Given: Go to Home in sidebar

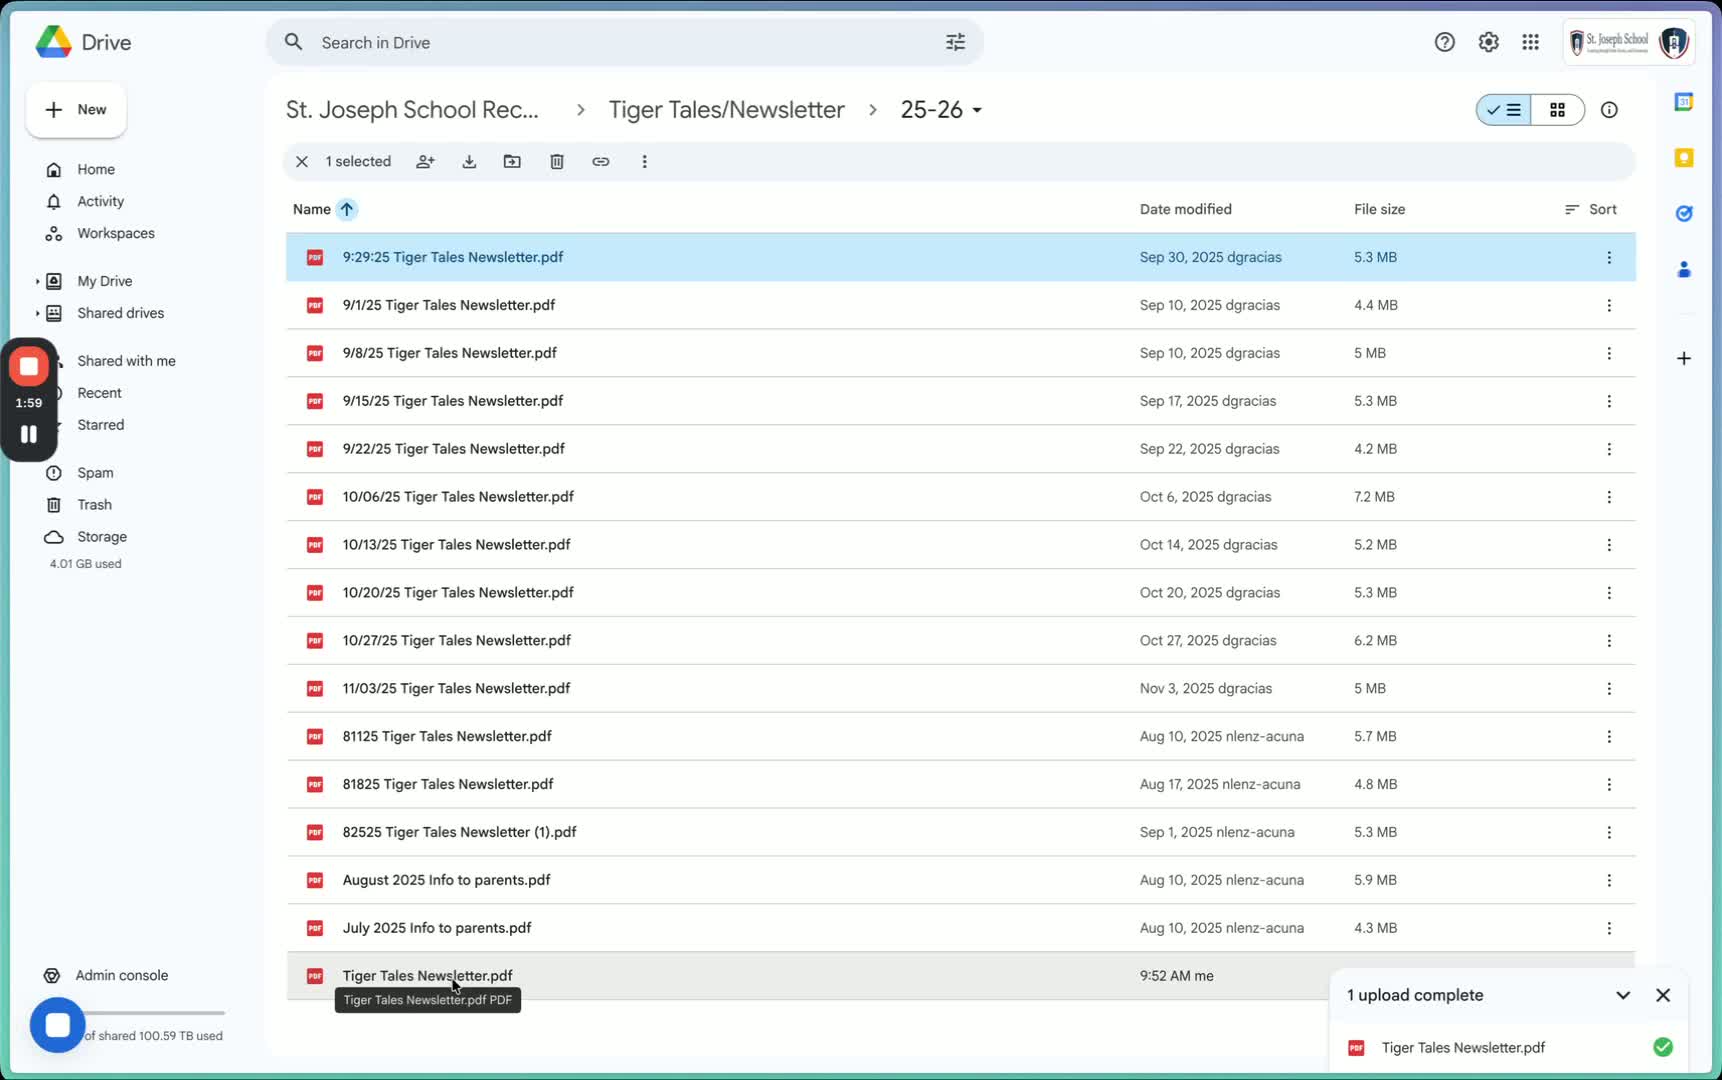Looking at the screenshot, I should (x=96, y=169).
